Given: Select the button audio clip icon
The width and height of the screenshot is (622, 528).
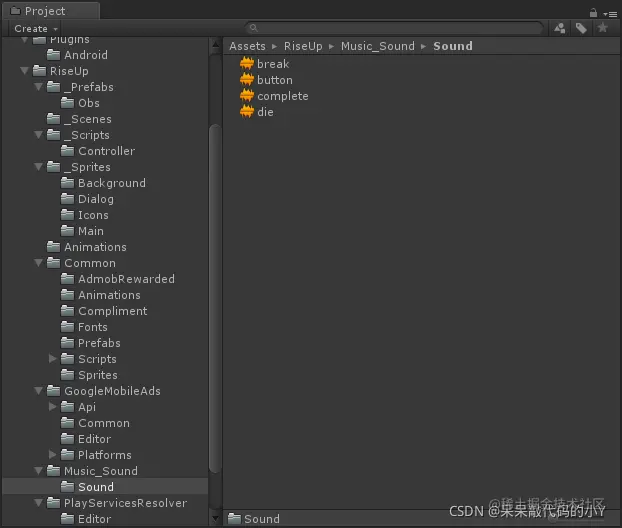Looking at the screenshot, I should [x=247, y=80].
